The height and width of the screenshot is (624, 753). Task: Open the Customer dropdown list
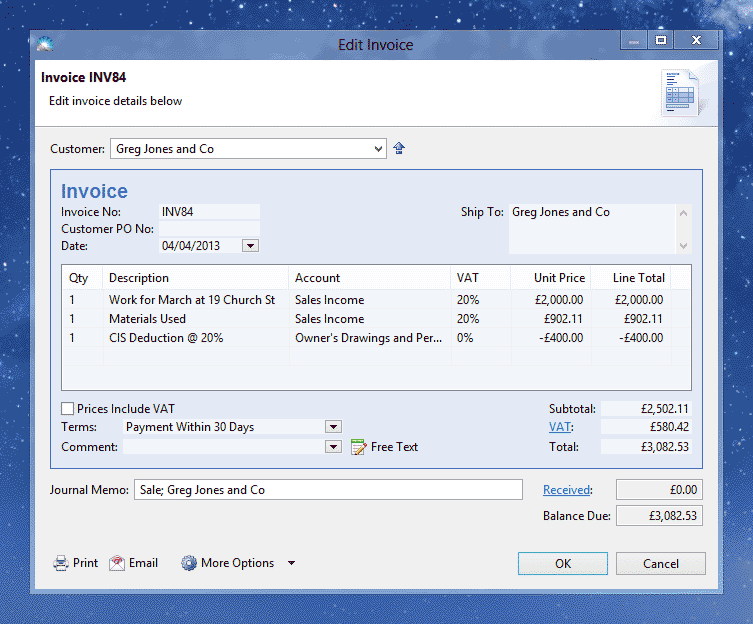377,149
